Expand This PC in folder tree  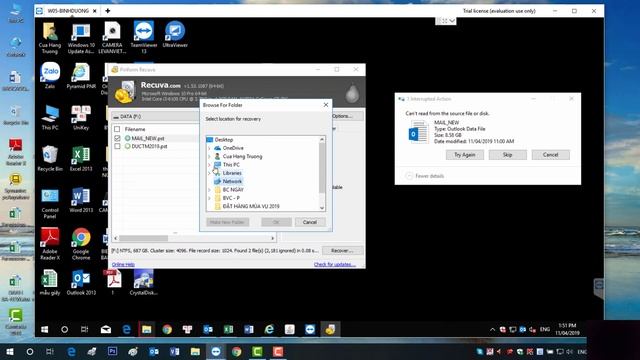pos(209,164)
